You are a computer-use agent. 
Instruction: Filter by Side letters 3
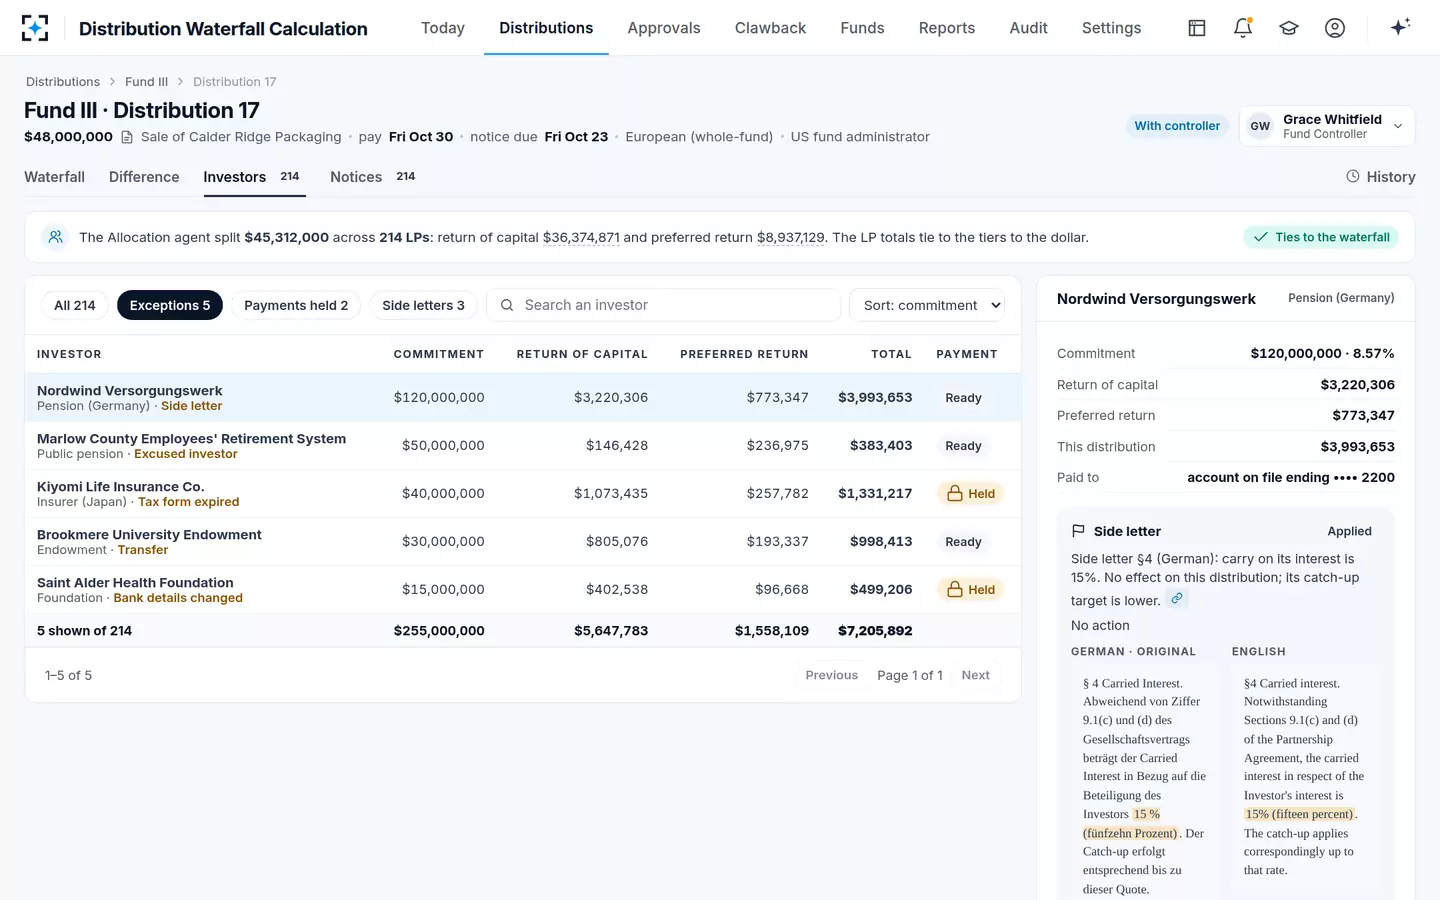click(423, 305)
